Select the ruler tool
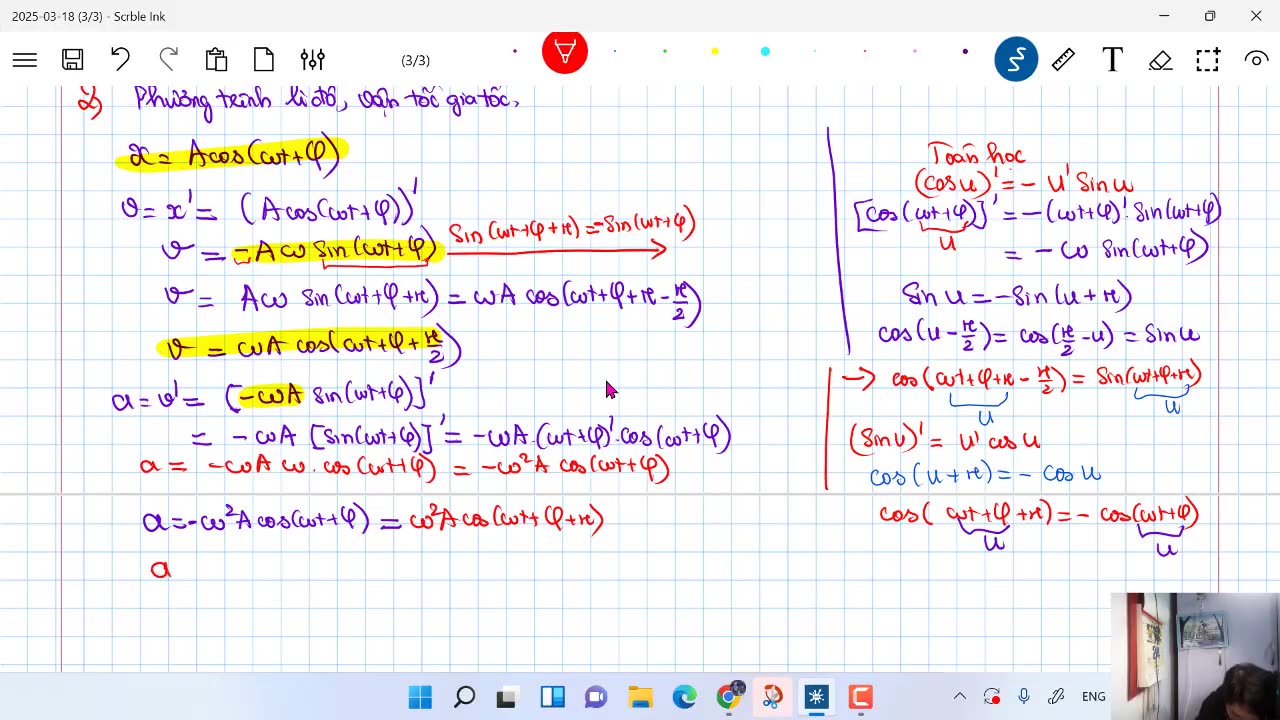Image resolution: width=1280 pixels, height=720 pixels. click(1063, 60)
